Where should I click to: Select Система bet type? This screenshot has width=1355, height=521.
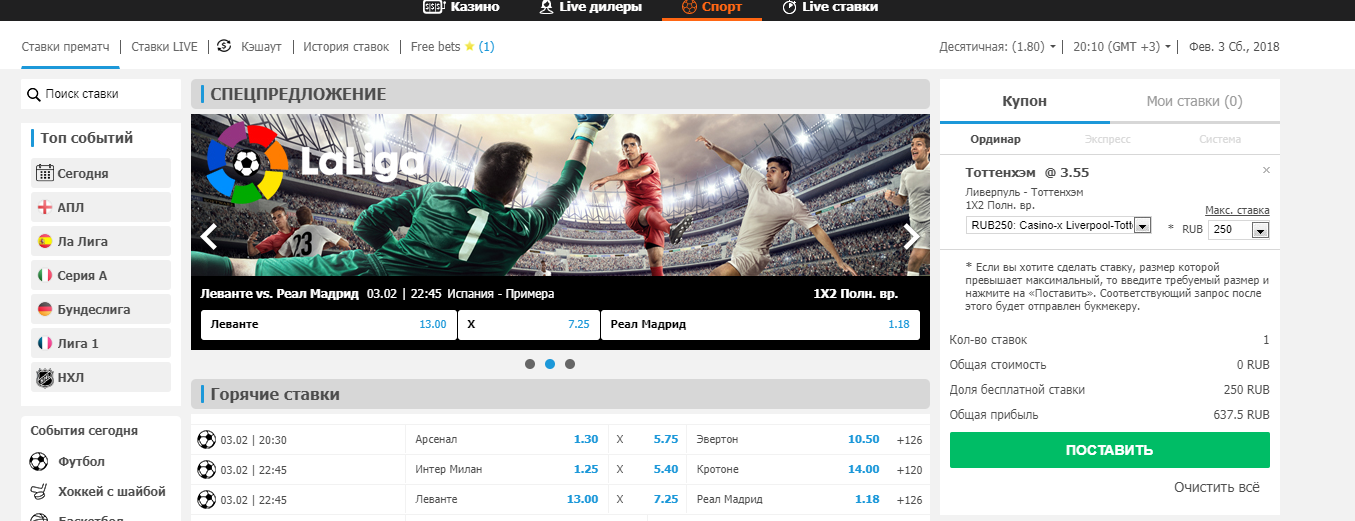pos(1220,139)
